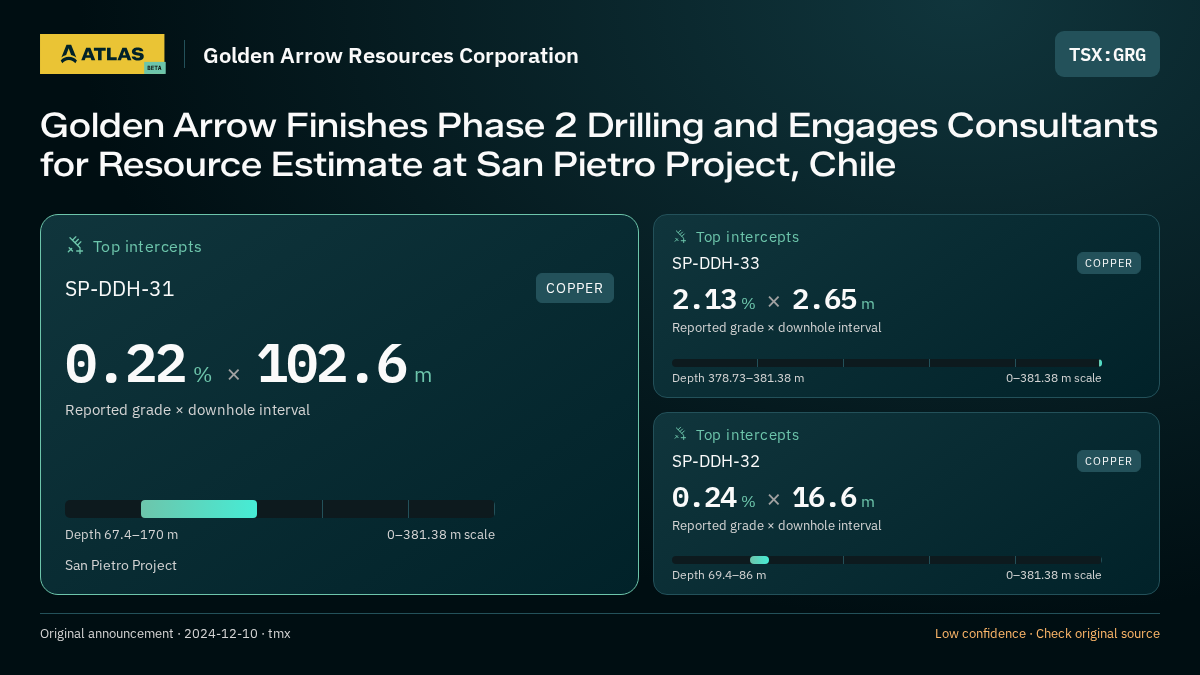Click the SP-DDH-32 depth interval bar
This screenshot has height=675, width=1200.
click(887, 560)
